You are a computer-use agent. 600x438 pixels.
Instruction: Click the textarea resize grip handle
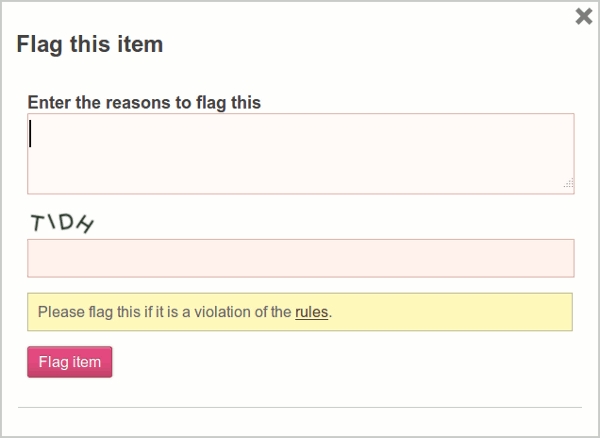coord(568,184)
